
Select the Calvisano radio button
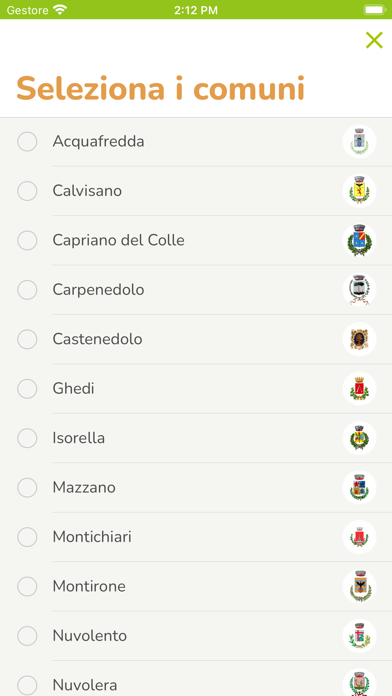point(27,191)
